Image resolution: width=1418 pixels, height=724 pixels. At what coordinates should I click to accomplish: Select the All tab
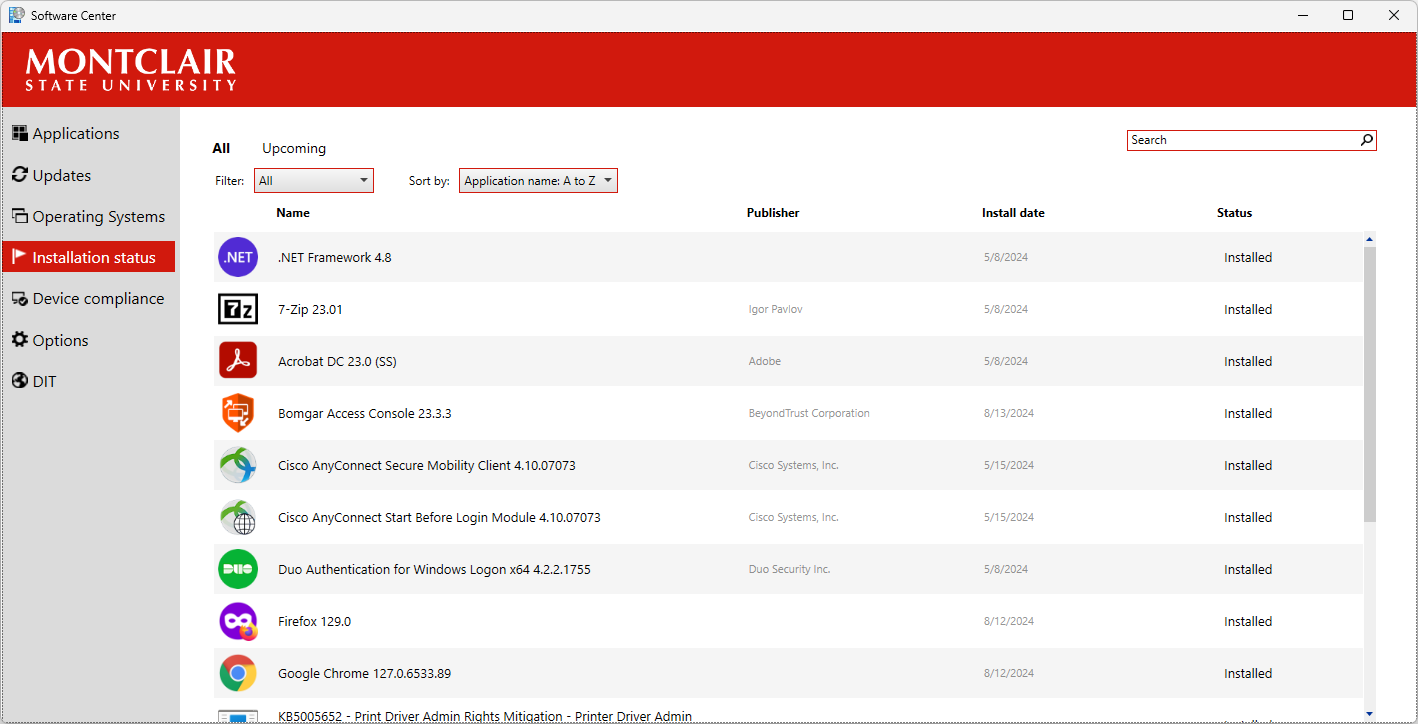pos(221,148)
